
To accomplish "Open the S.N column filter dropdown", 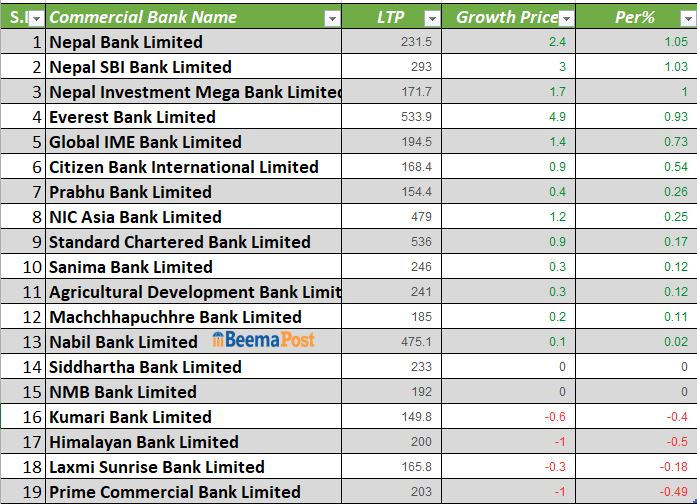I will pyautogui.click(x=36, y=18).
